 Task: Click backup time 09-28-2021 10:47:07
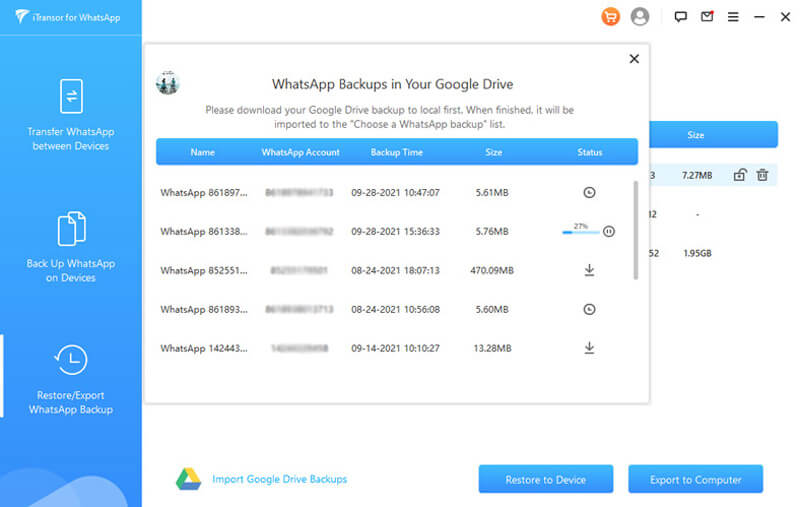[x=395, y=192]
